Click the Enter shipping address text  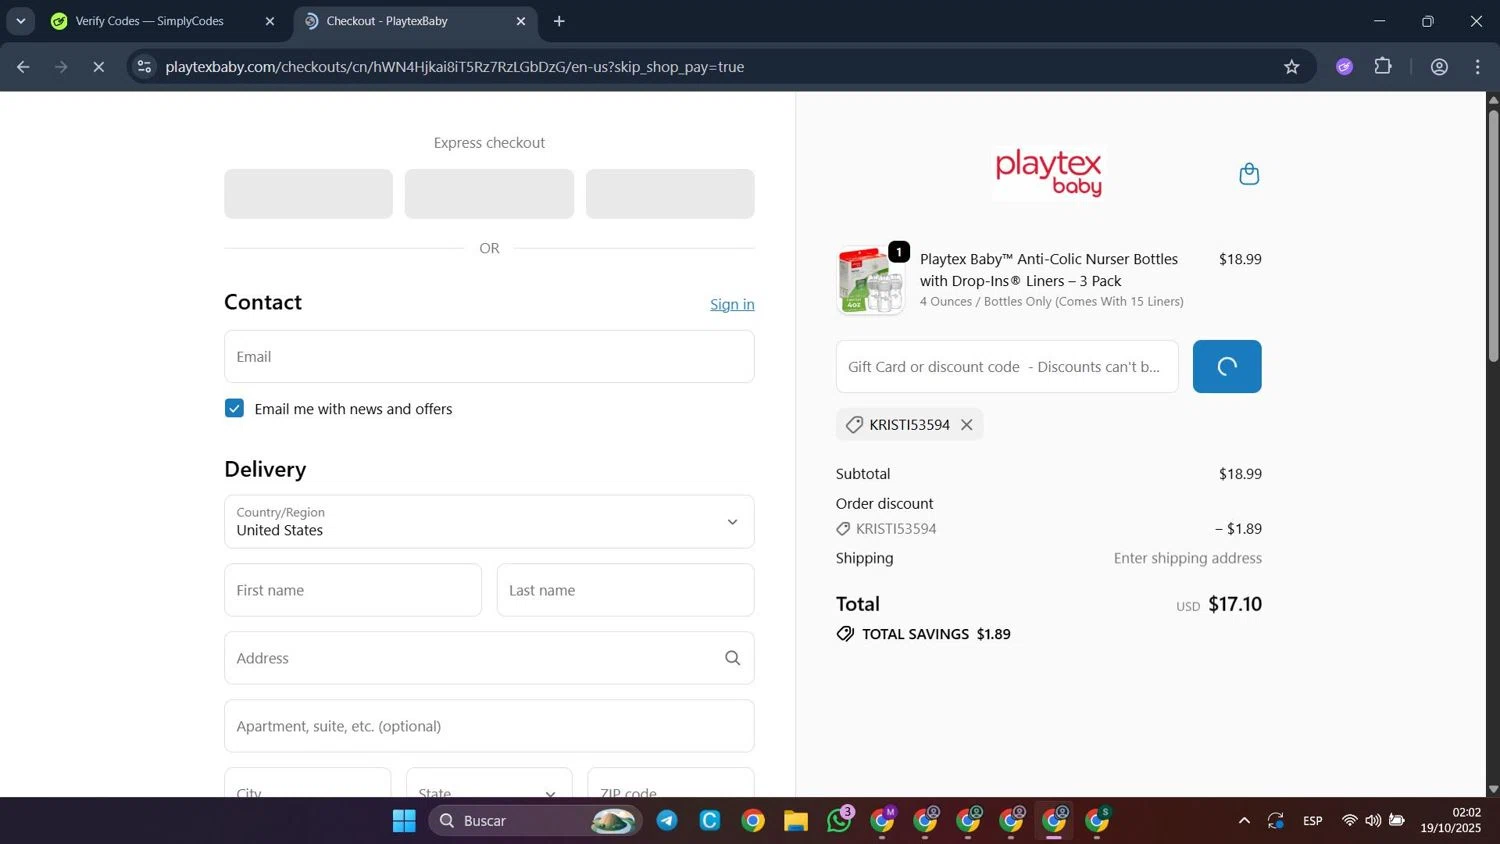click(1188, 558)
